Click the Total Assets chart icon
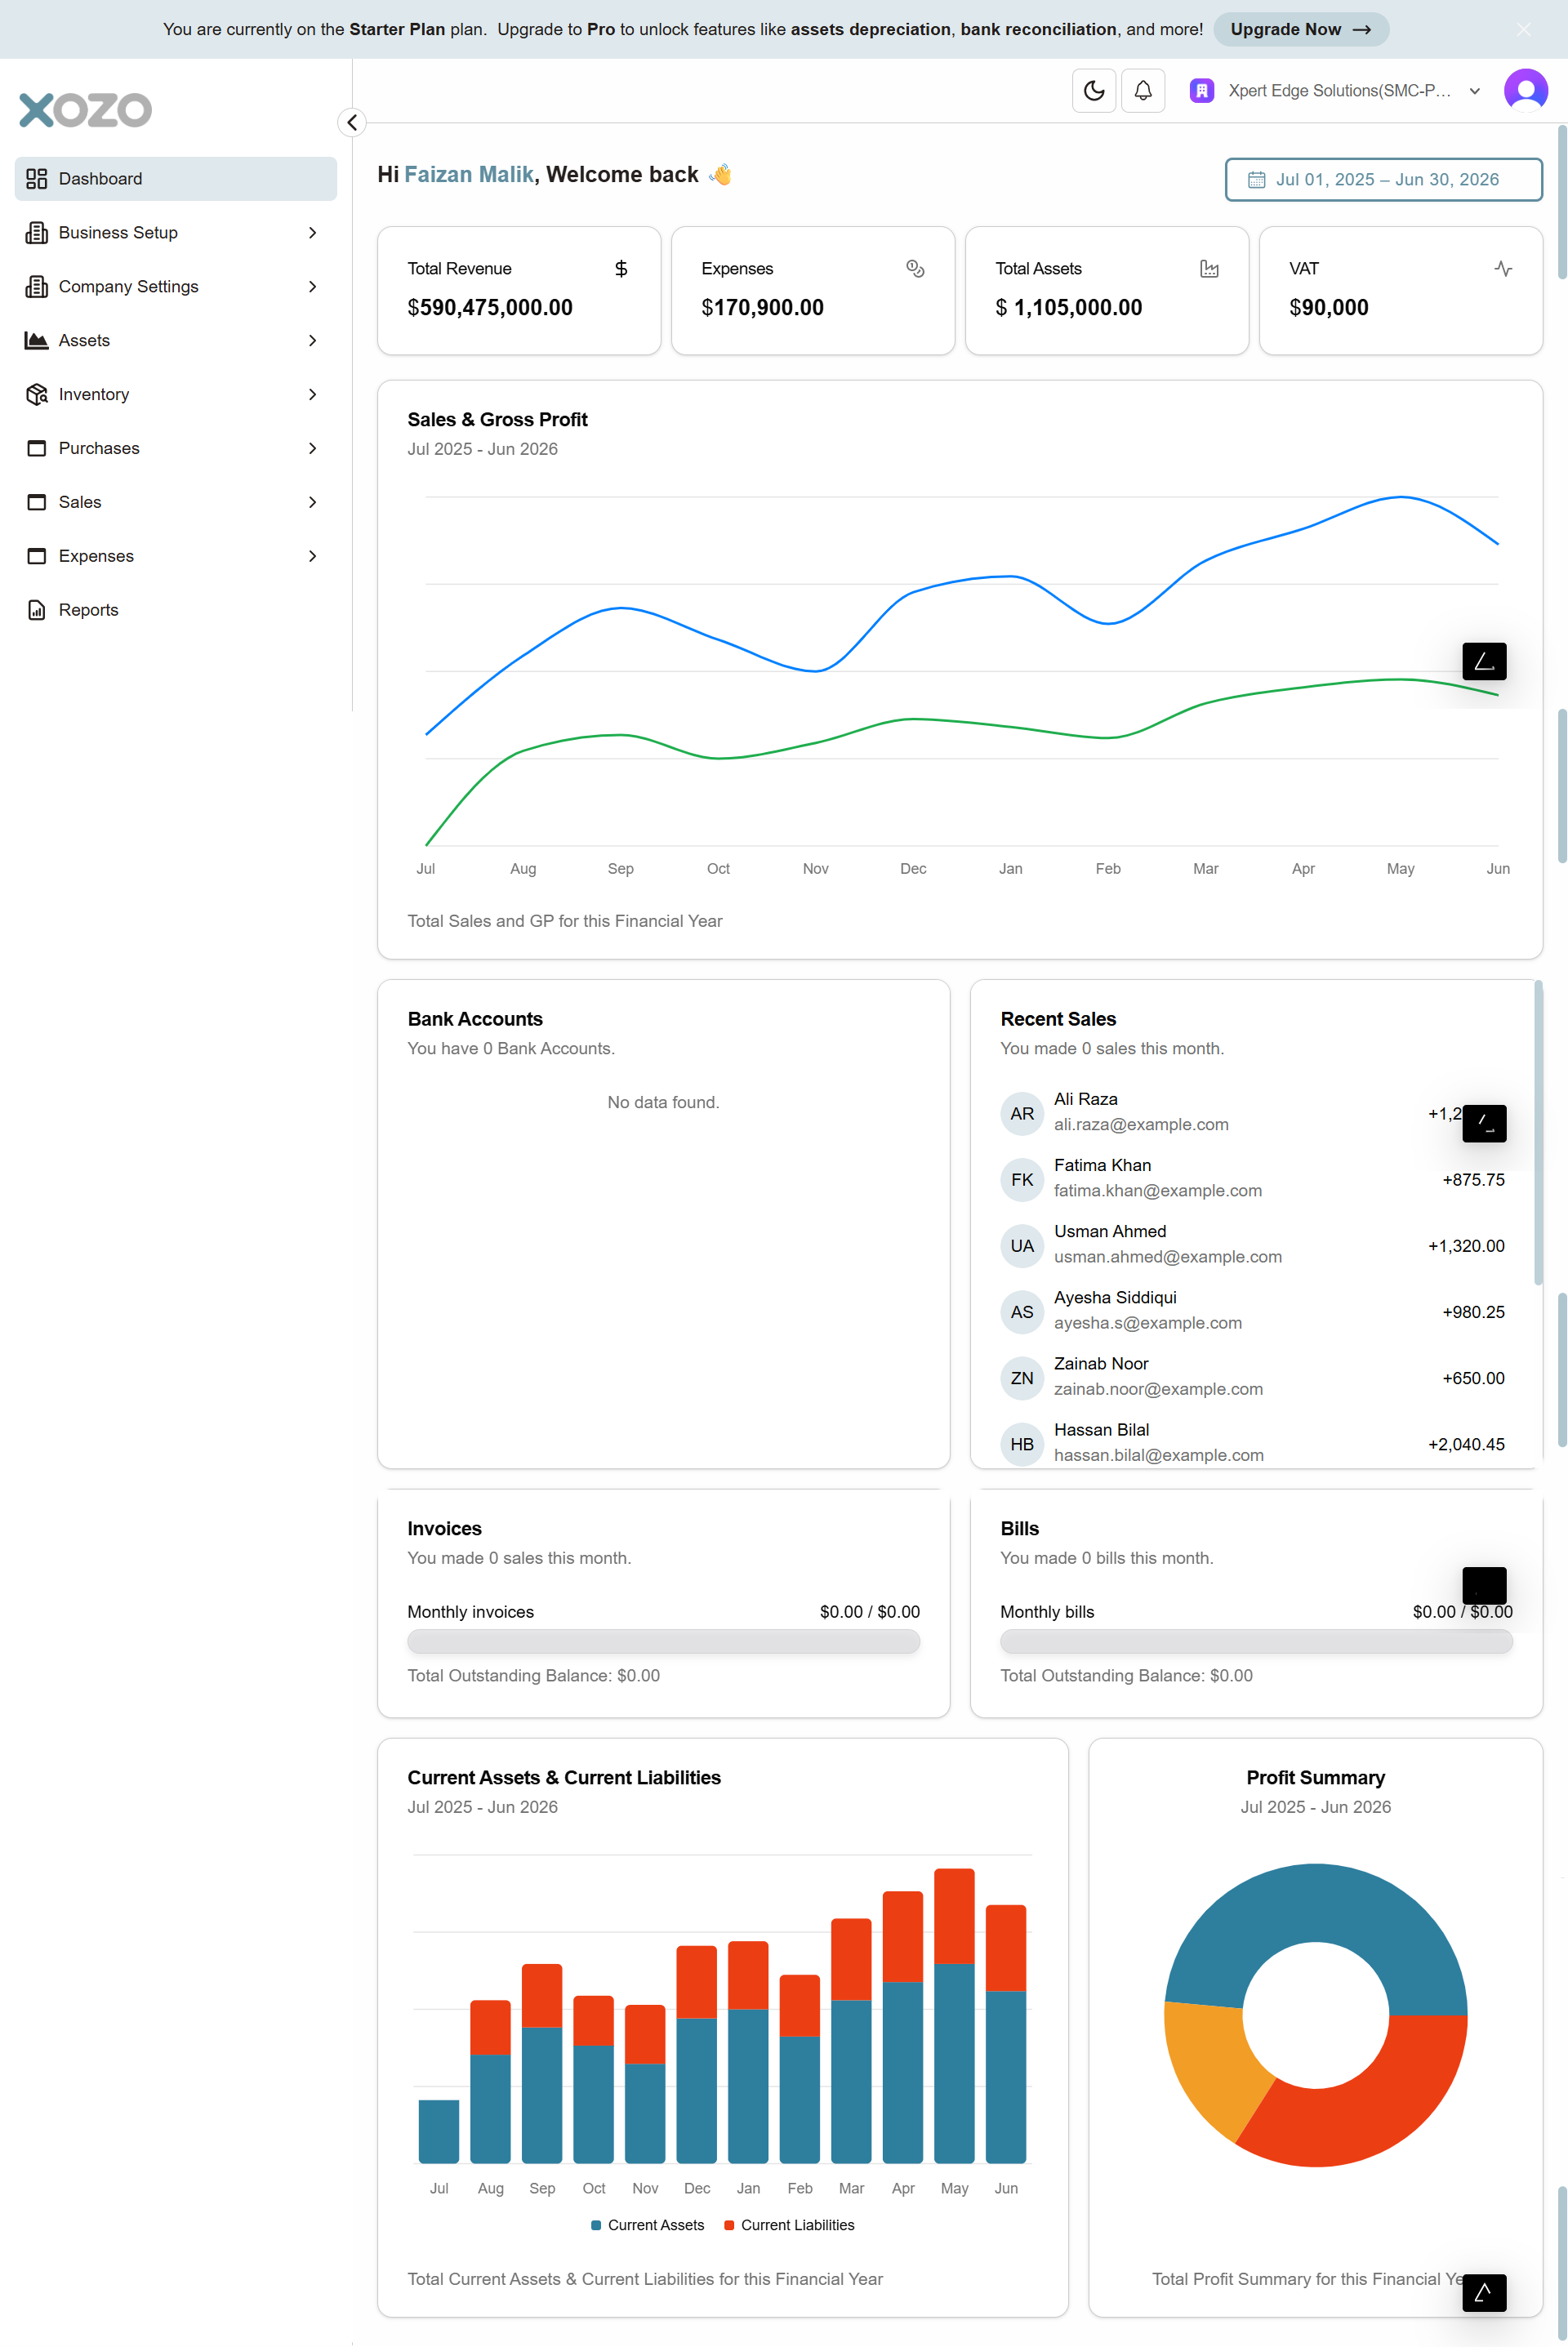Image resolution: width=1568 pixels, height=2347 pixels. (x=1208, y=268)
